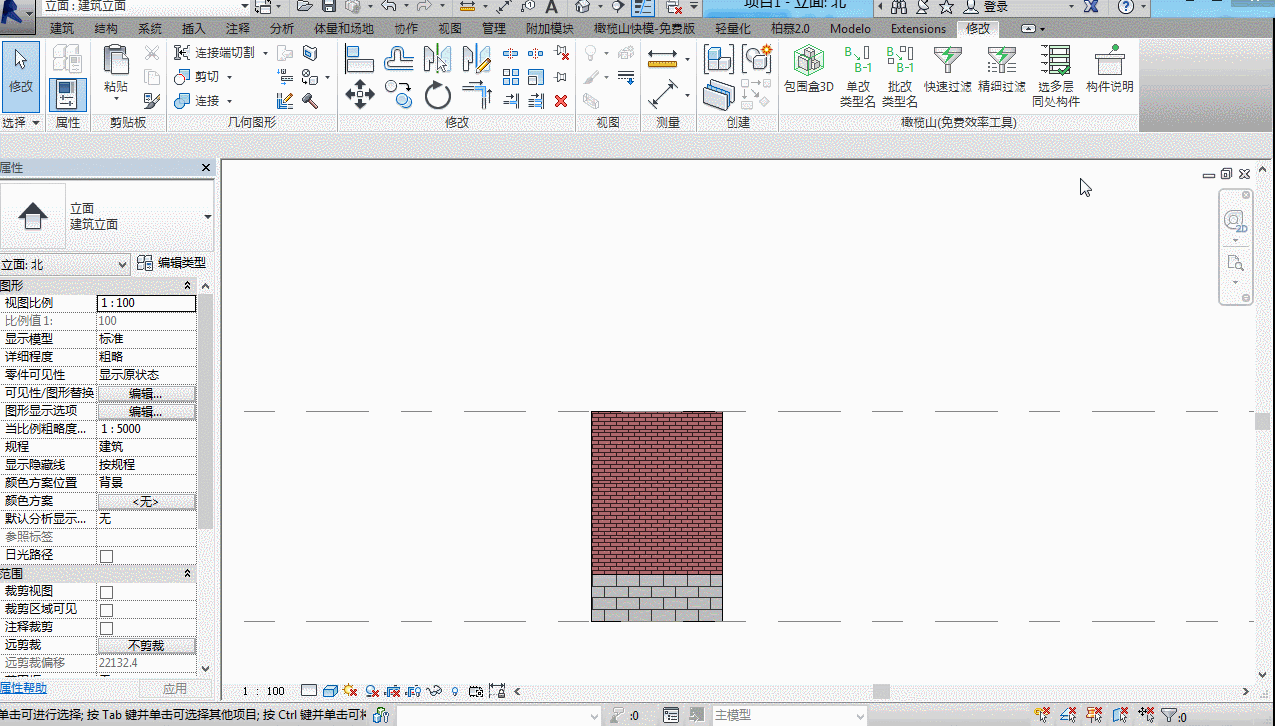This screenshot has width=1275, height=726.
Task: Select the 粘贴 paste icon
Action: coord(116,69)
